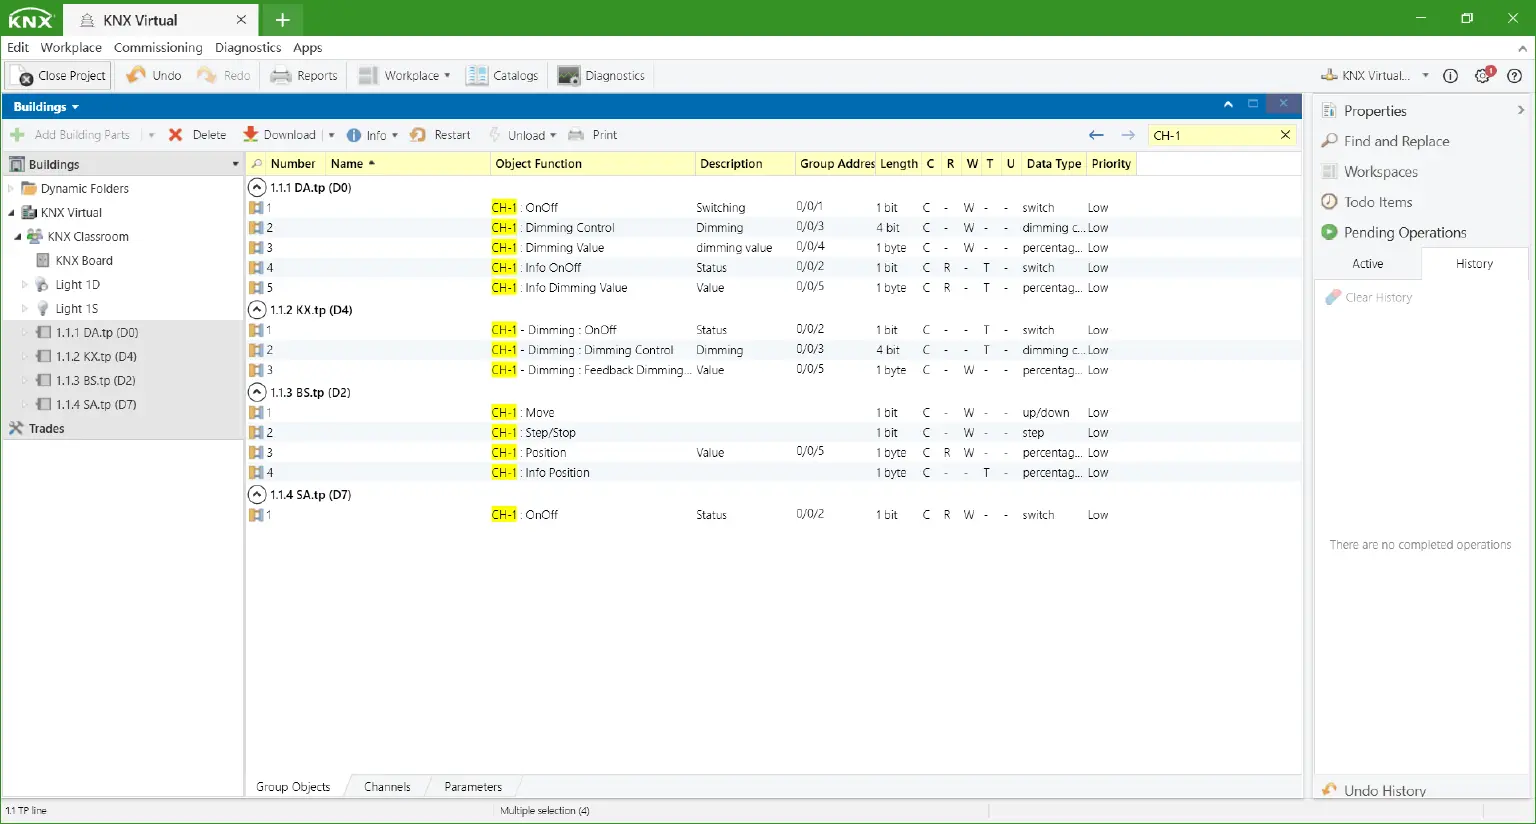Open Reports from the toolbar
This screenshot has width=1536, height=824.
[303, 75]
